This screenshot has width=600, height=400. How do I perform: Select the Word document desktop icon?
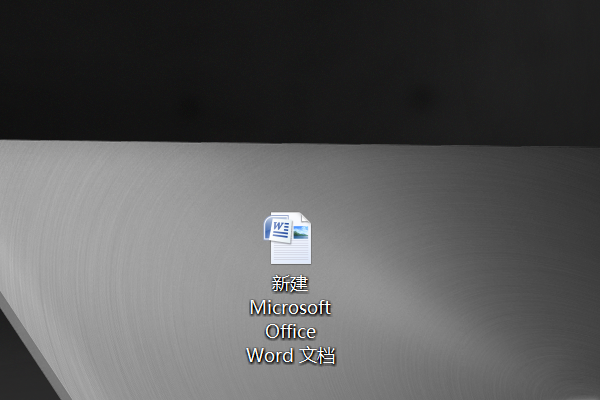(x=287, y=238)
